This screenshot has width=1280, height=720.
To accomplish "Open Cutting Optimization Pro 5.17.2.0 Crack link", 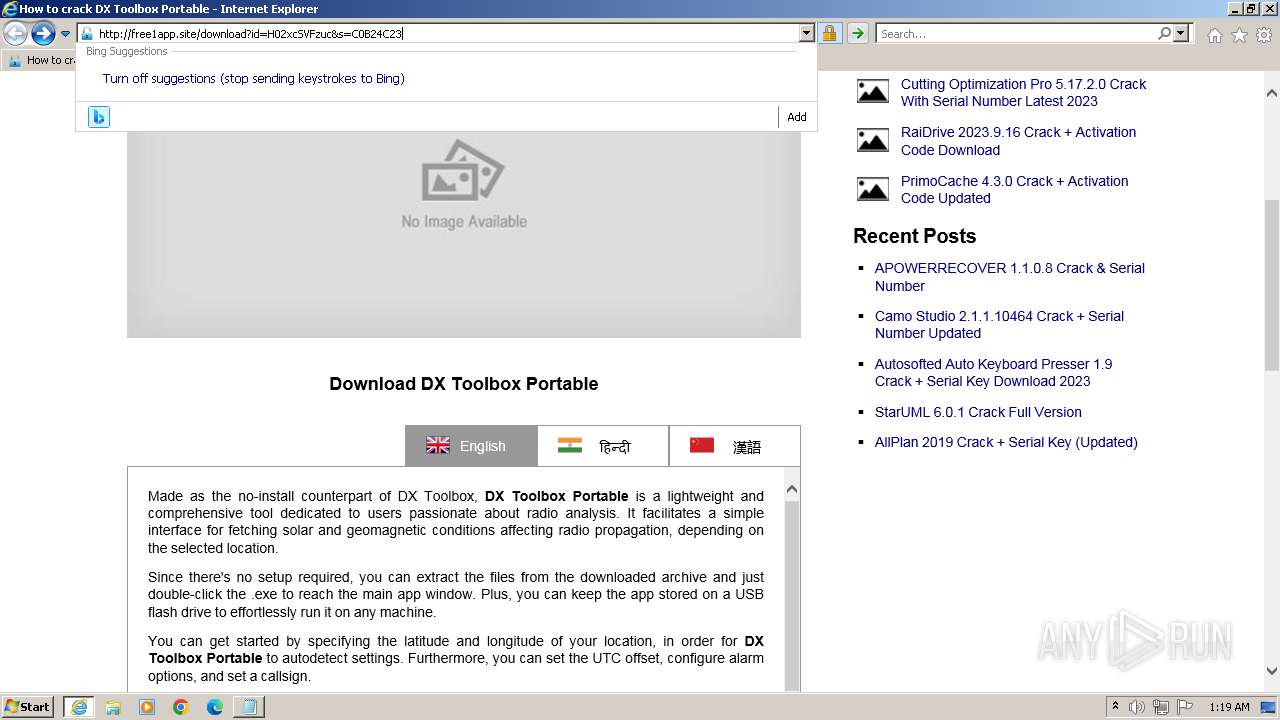I will point(1023,92).
